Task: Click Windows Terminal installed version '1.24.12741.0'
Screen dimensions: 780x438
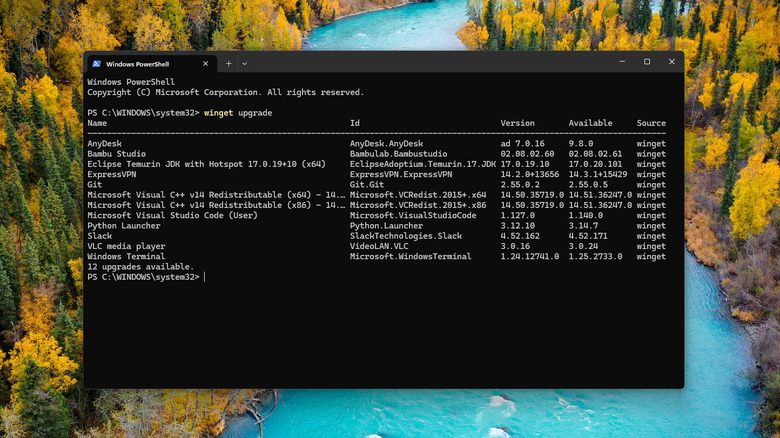Action: (530, 256)
